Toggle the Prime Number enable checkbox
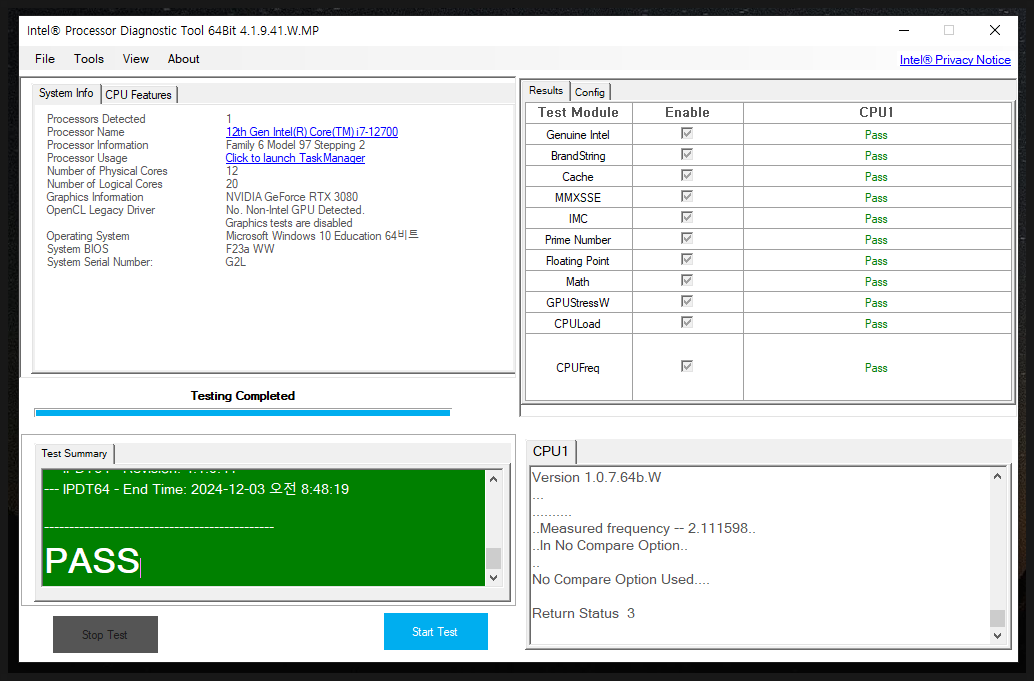Image resolution: width=1034 pixels, height=681 pixels. pos(686,239)
